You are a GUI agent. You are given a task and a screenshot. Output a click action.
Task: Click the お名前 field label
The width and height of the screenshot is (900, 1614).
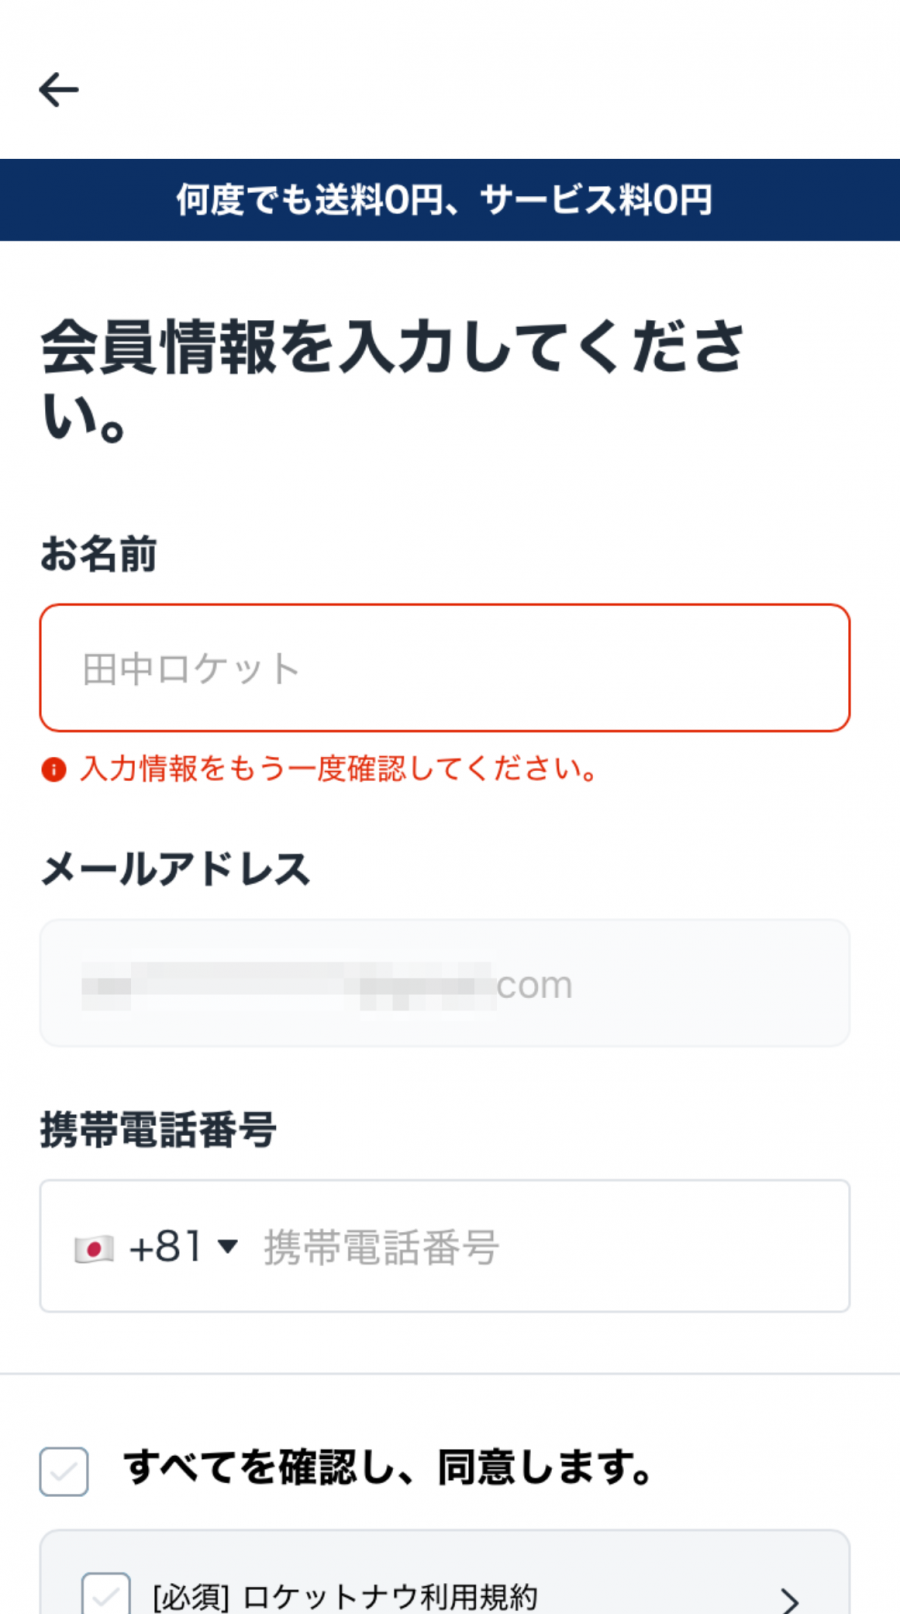(x=99, y=554)
